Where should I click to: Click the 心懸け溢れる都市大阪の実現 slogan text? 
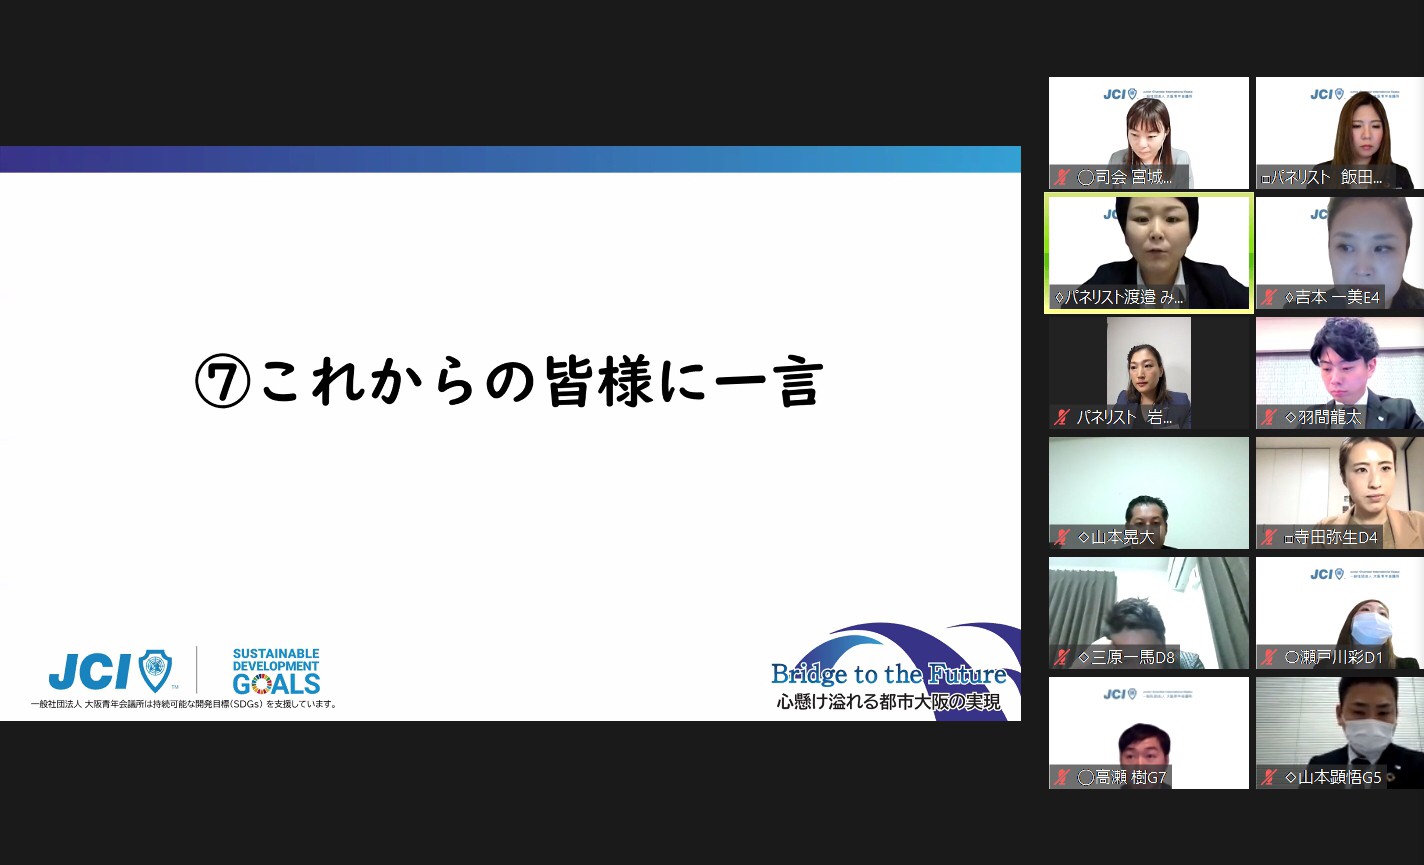(888, 703)
